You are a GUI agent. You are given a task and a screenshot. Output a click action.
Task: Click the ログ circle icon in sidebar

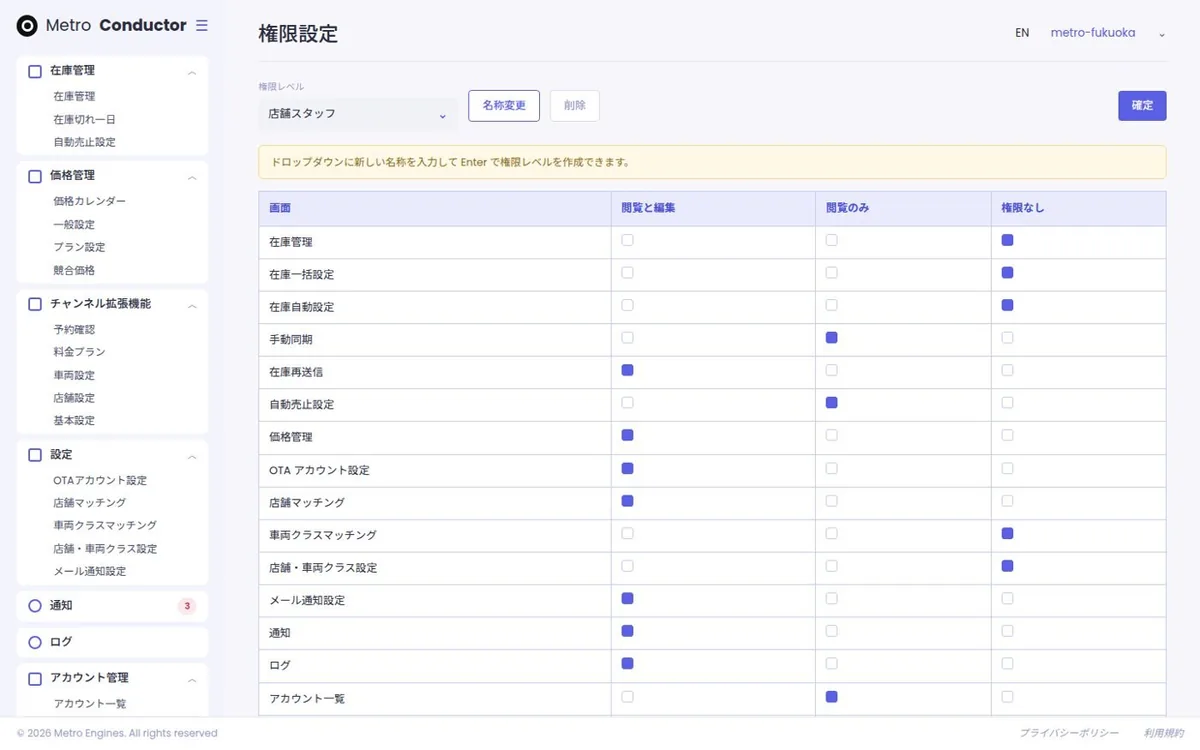pos(35,642)
